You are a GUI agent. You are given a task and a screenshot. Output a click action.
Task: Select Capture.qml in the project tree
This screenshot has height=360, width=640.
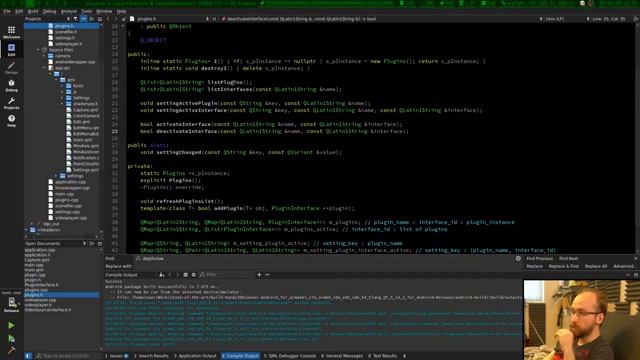(x=85, y=110)
